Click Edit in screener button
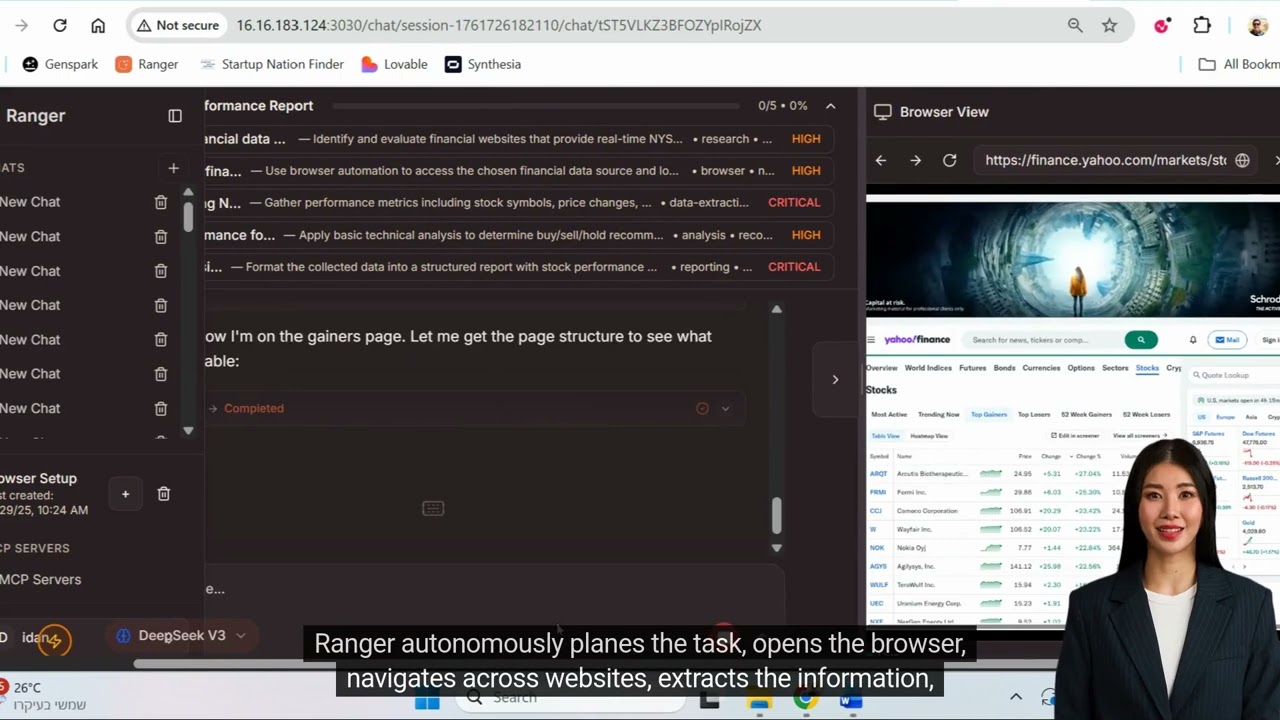The width and height of the screenshot is (1280, 720). [x=1075, y=436]
